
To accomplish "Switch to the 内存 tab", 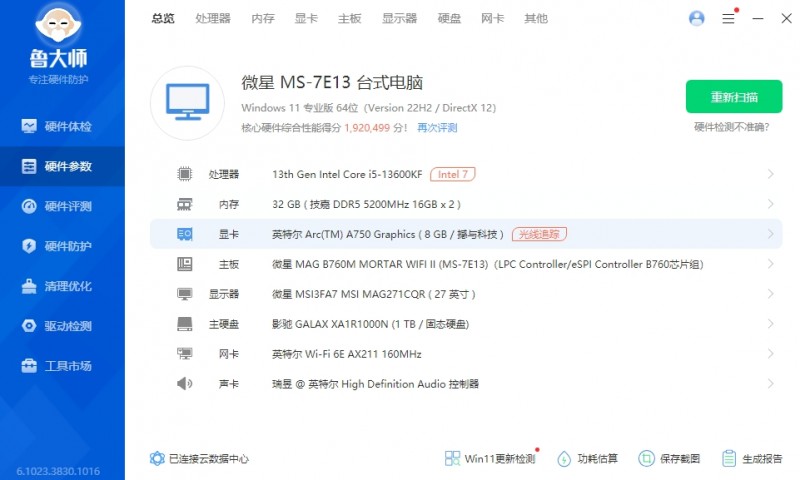I will 263,19.
